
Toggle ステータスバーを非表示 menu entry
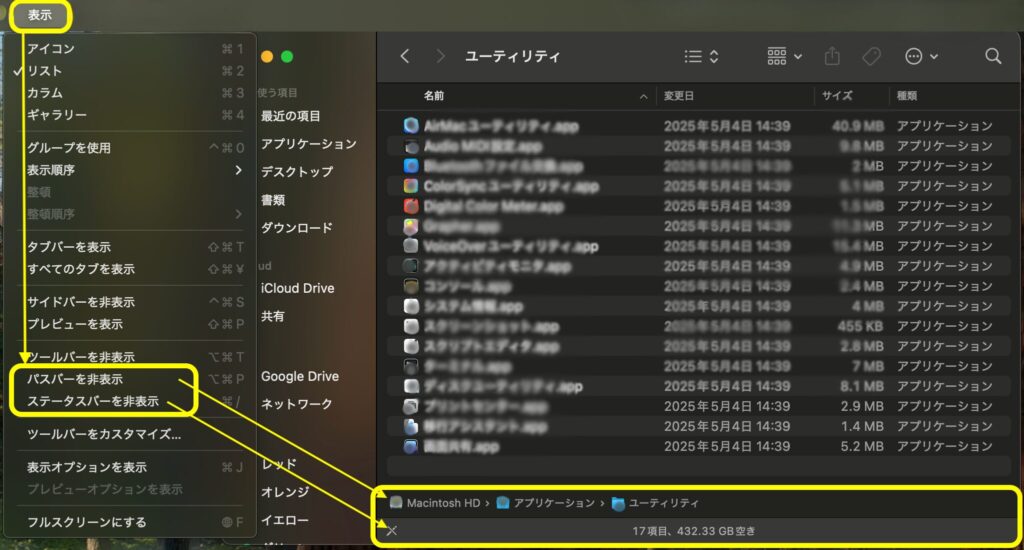coord(92,402)
